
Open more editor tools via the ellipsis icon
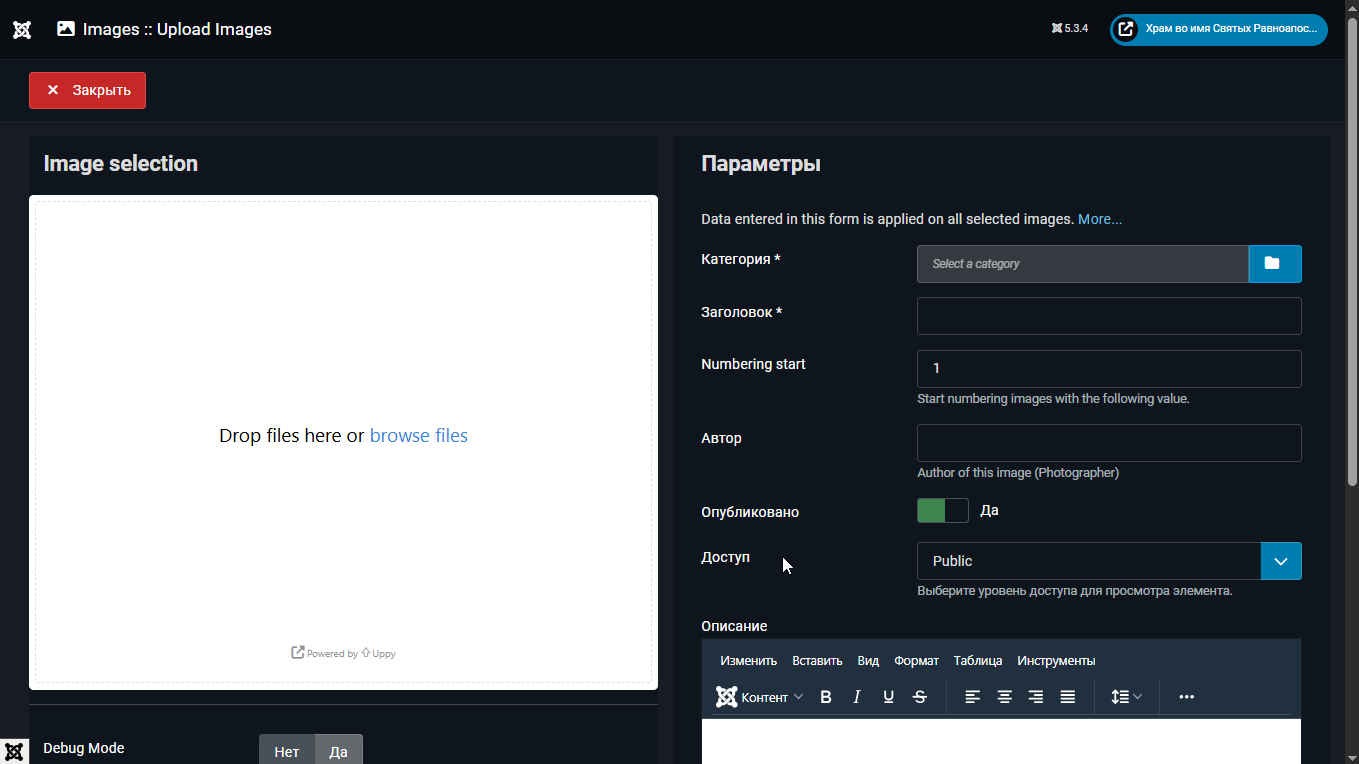tap(1185, 696)
